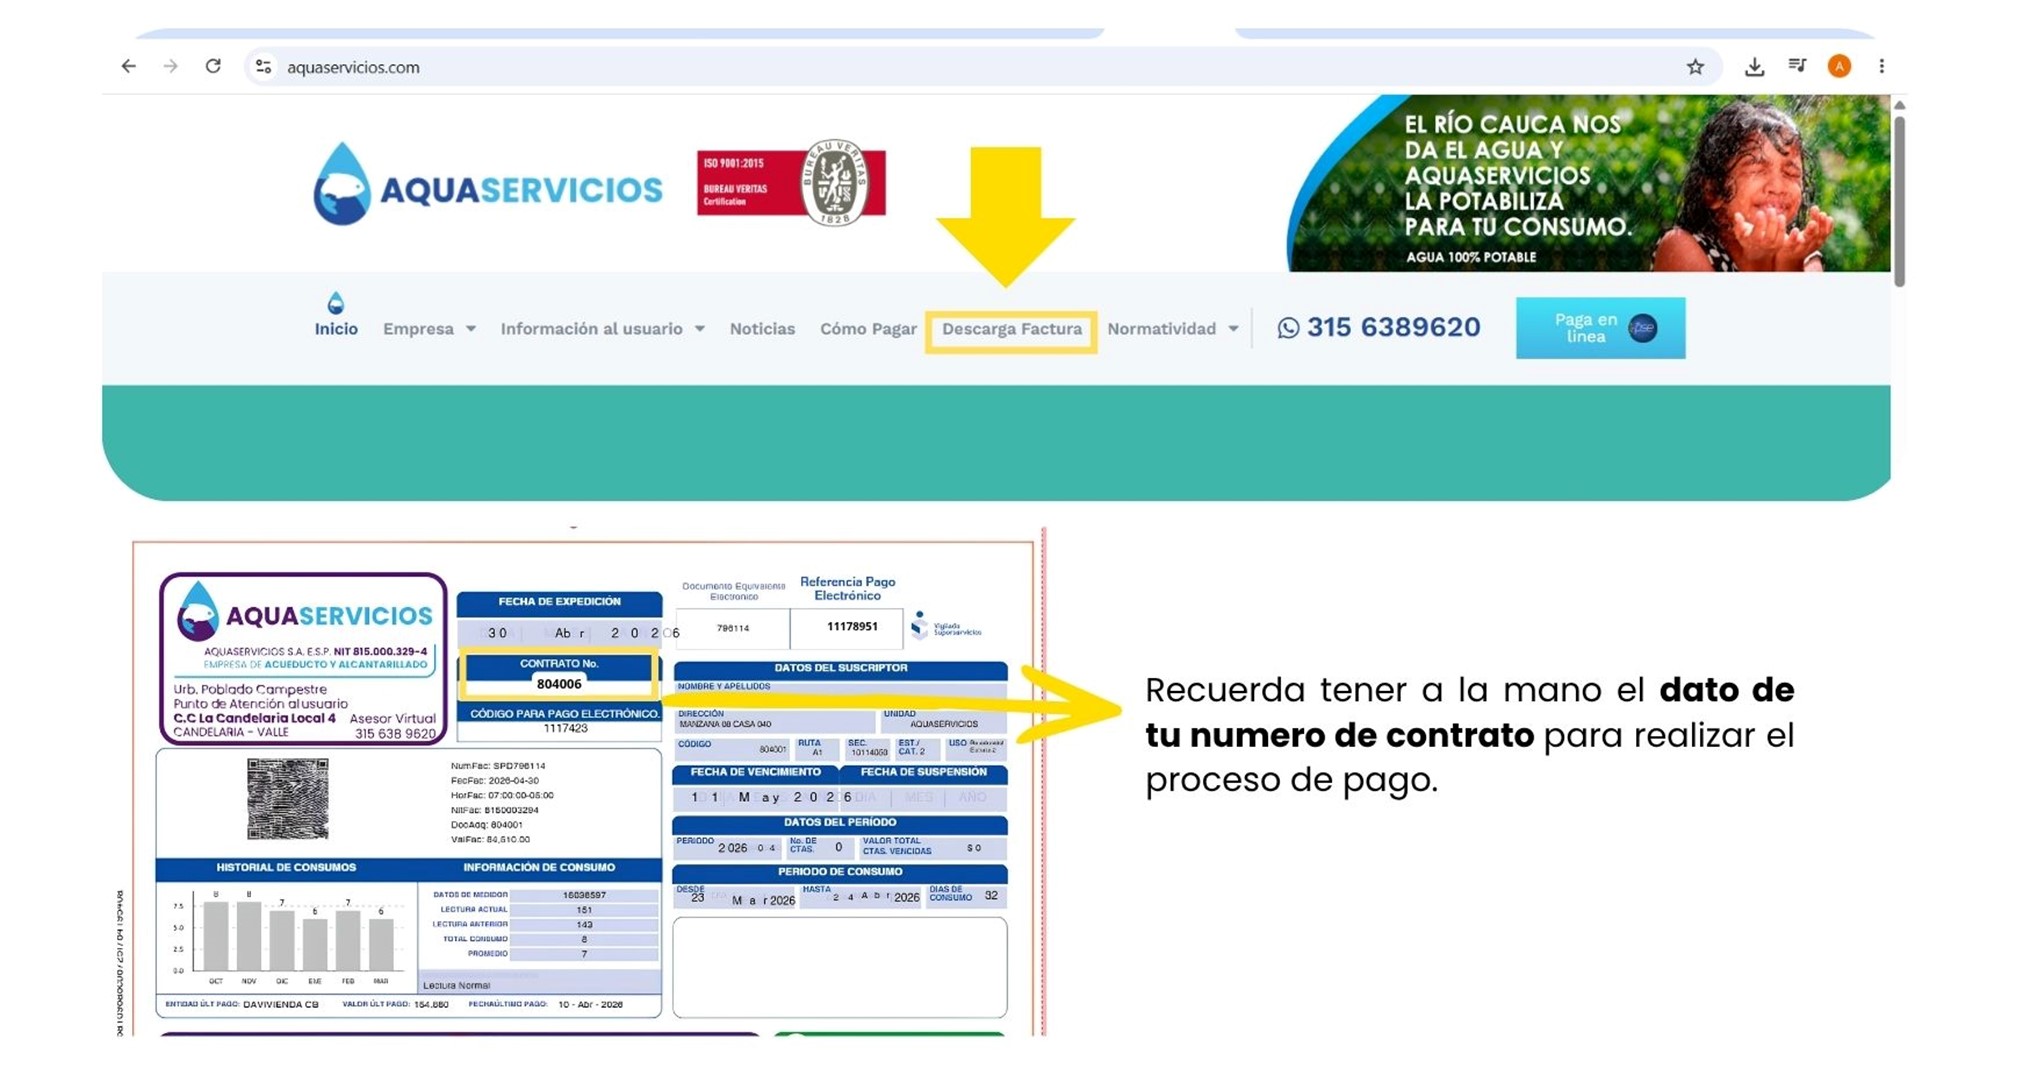Click the 'dato de tu numero de contrato' text
Viewport: 2030px width, 1083px height.
(x=1470, y=712)
